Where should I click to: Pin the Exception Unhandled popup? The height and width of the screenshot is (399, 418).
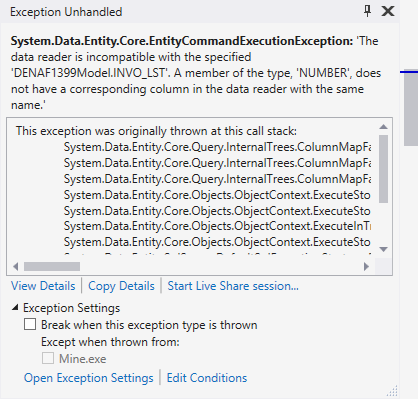[x=367, y=11]
